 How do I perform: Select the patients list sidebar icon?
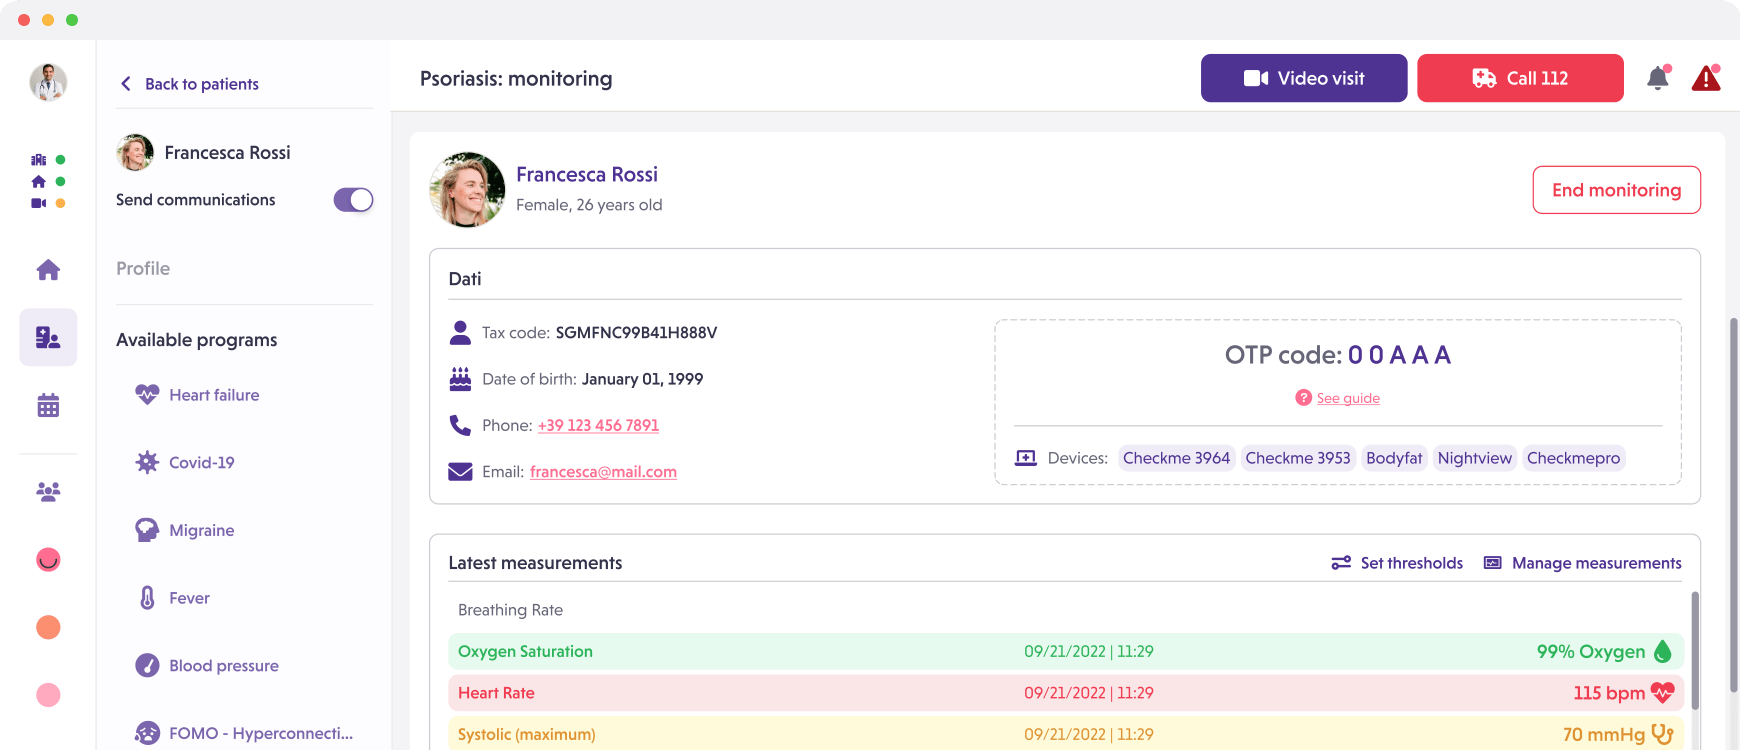point(48,337)
